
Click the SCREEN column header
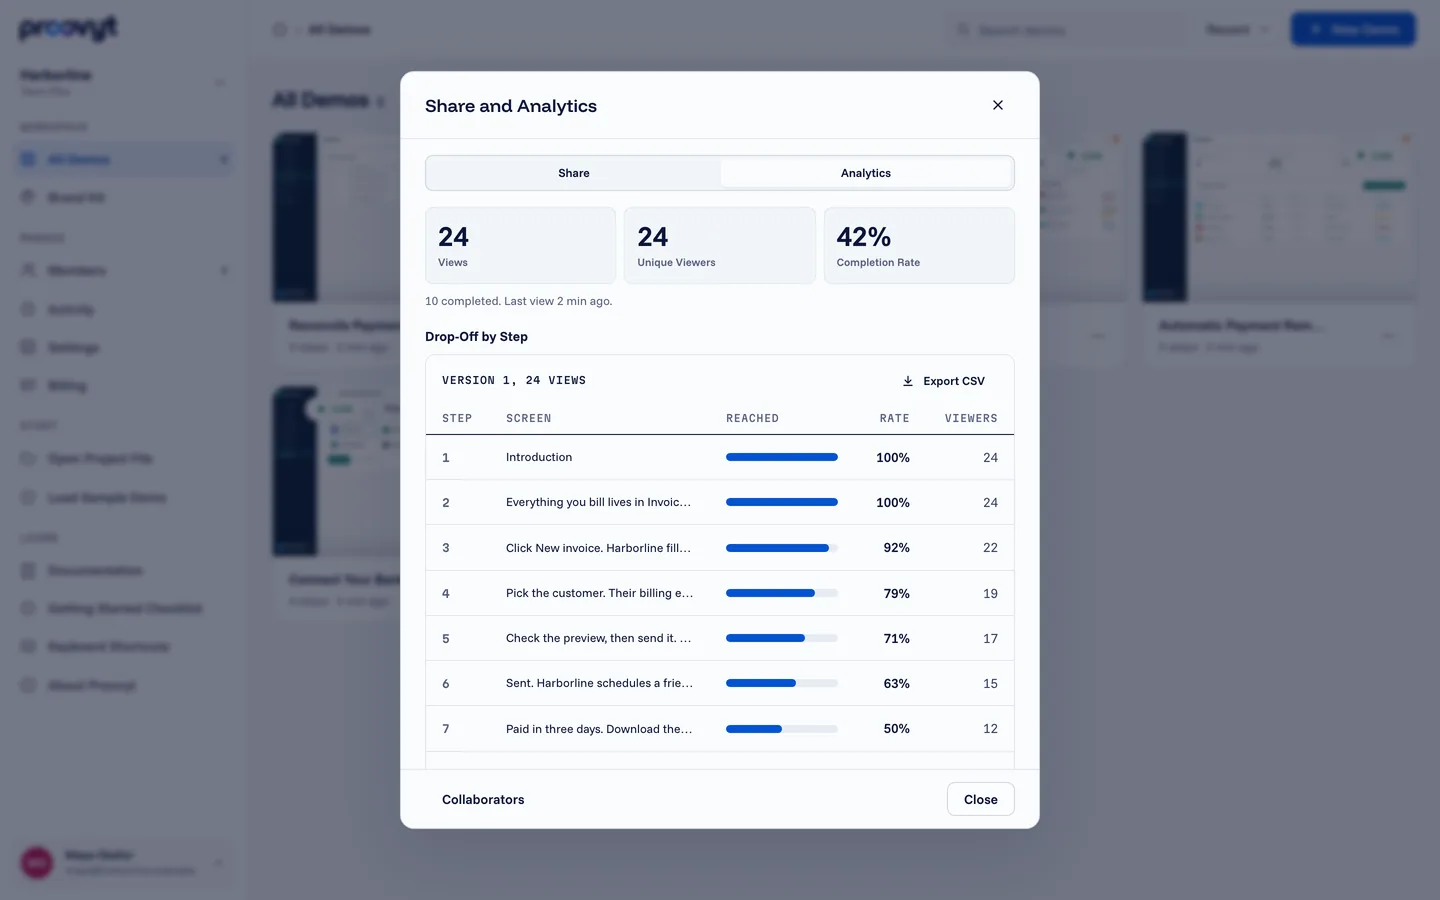529,418
